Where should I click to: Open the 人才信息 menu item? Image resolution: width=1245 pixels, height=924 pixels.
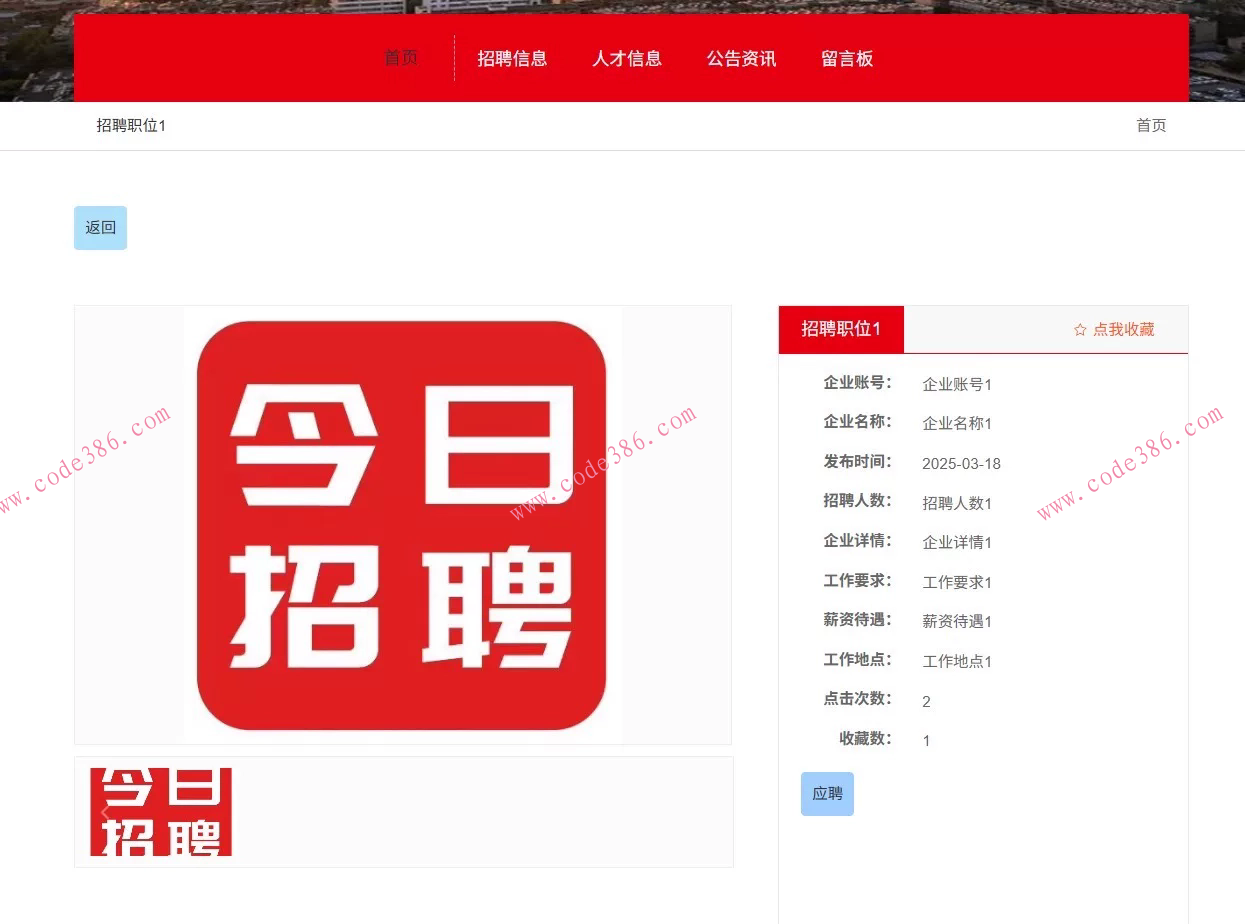[x=627, y=58]
